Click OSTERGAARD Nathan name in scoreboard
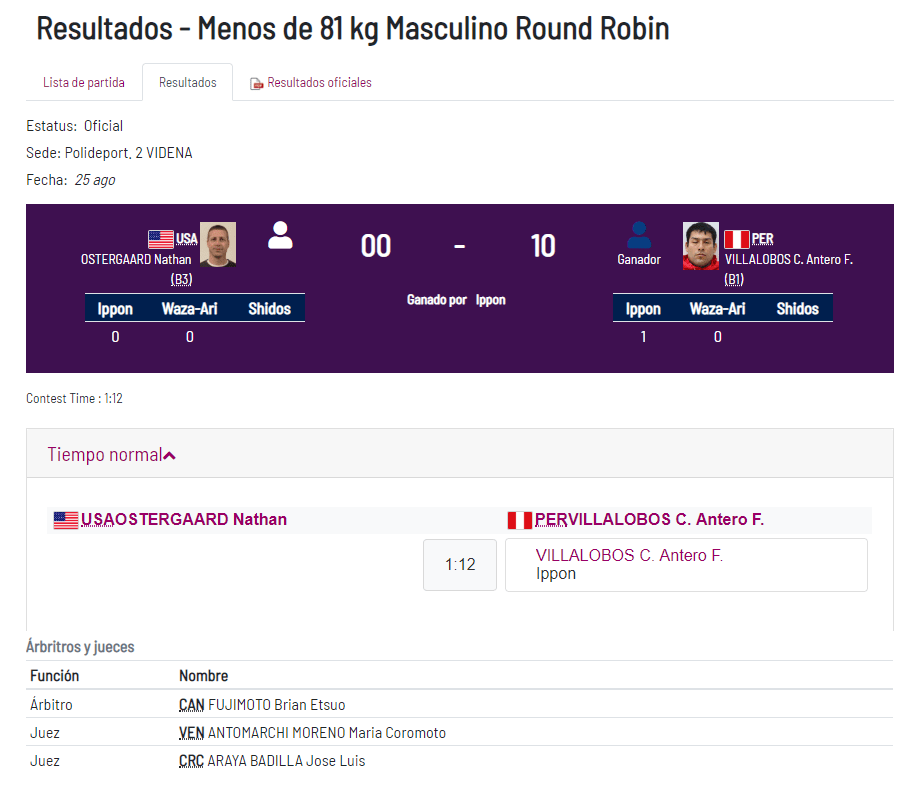Image resolution: width=904 pixels, height=803 pixels. tap(136, 260)
